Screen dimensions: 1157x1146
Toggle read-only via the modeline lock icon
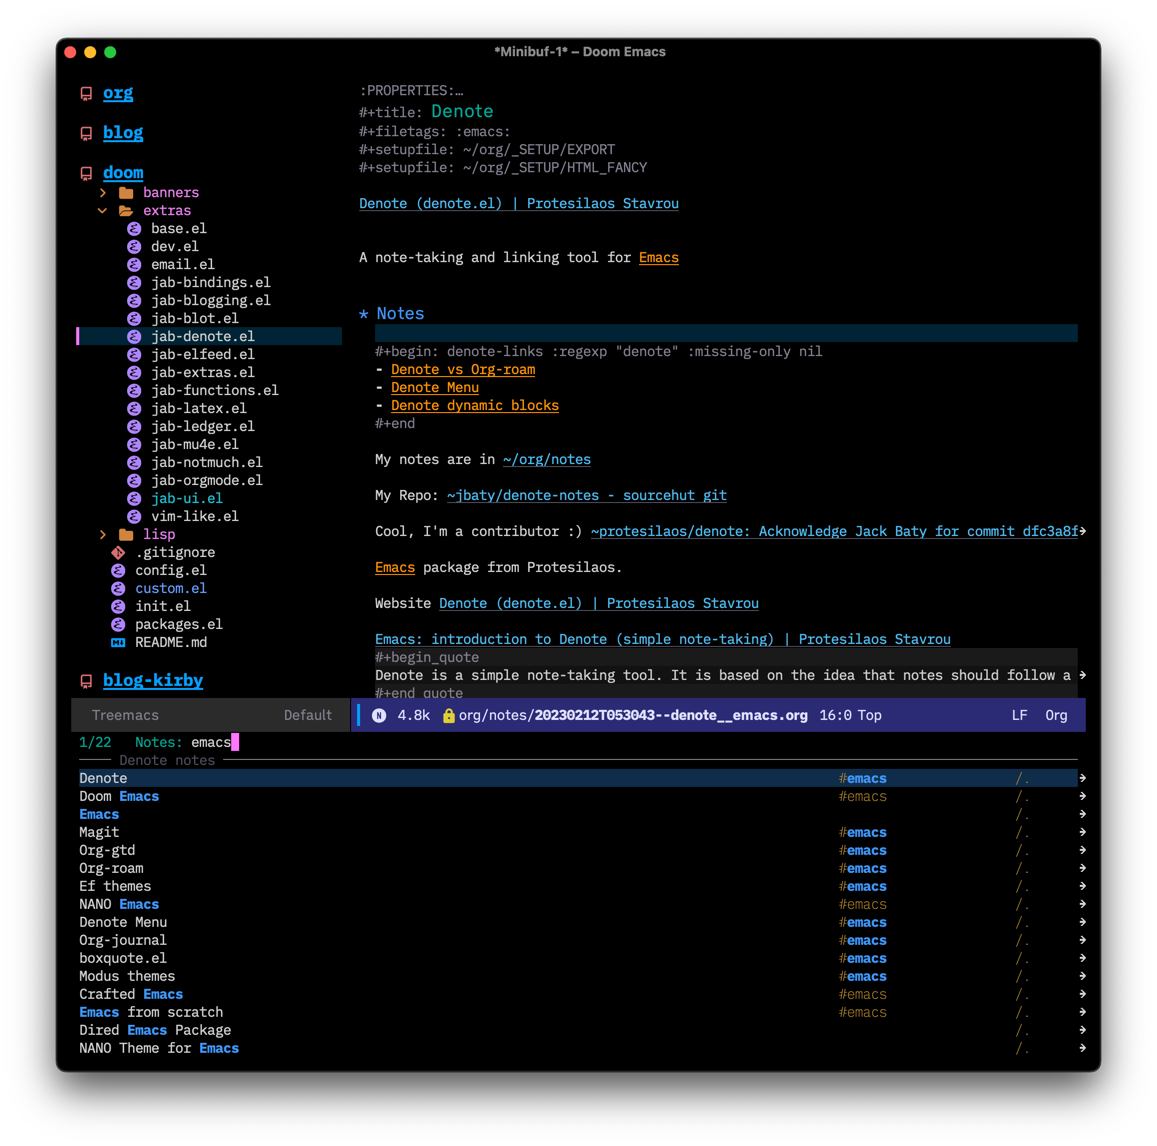click(x=447, y=715)
